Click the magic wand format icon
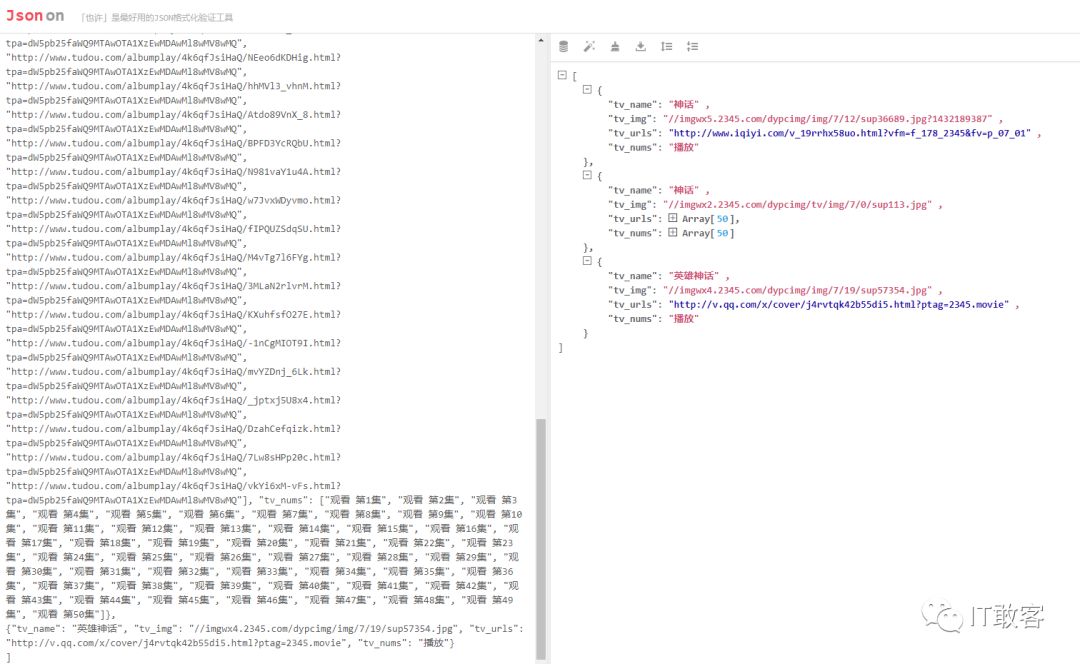This screenshot has height=664, width=1080. 589,47
